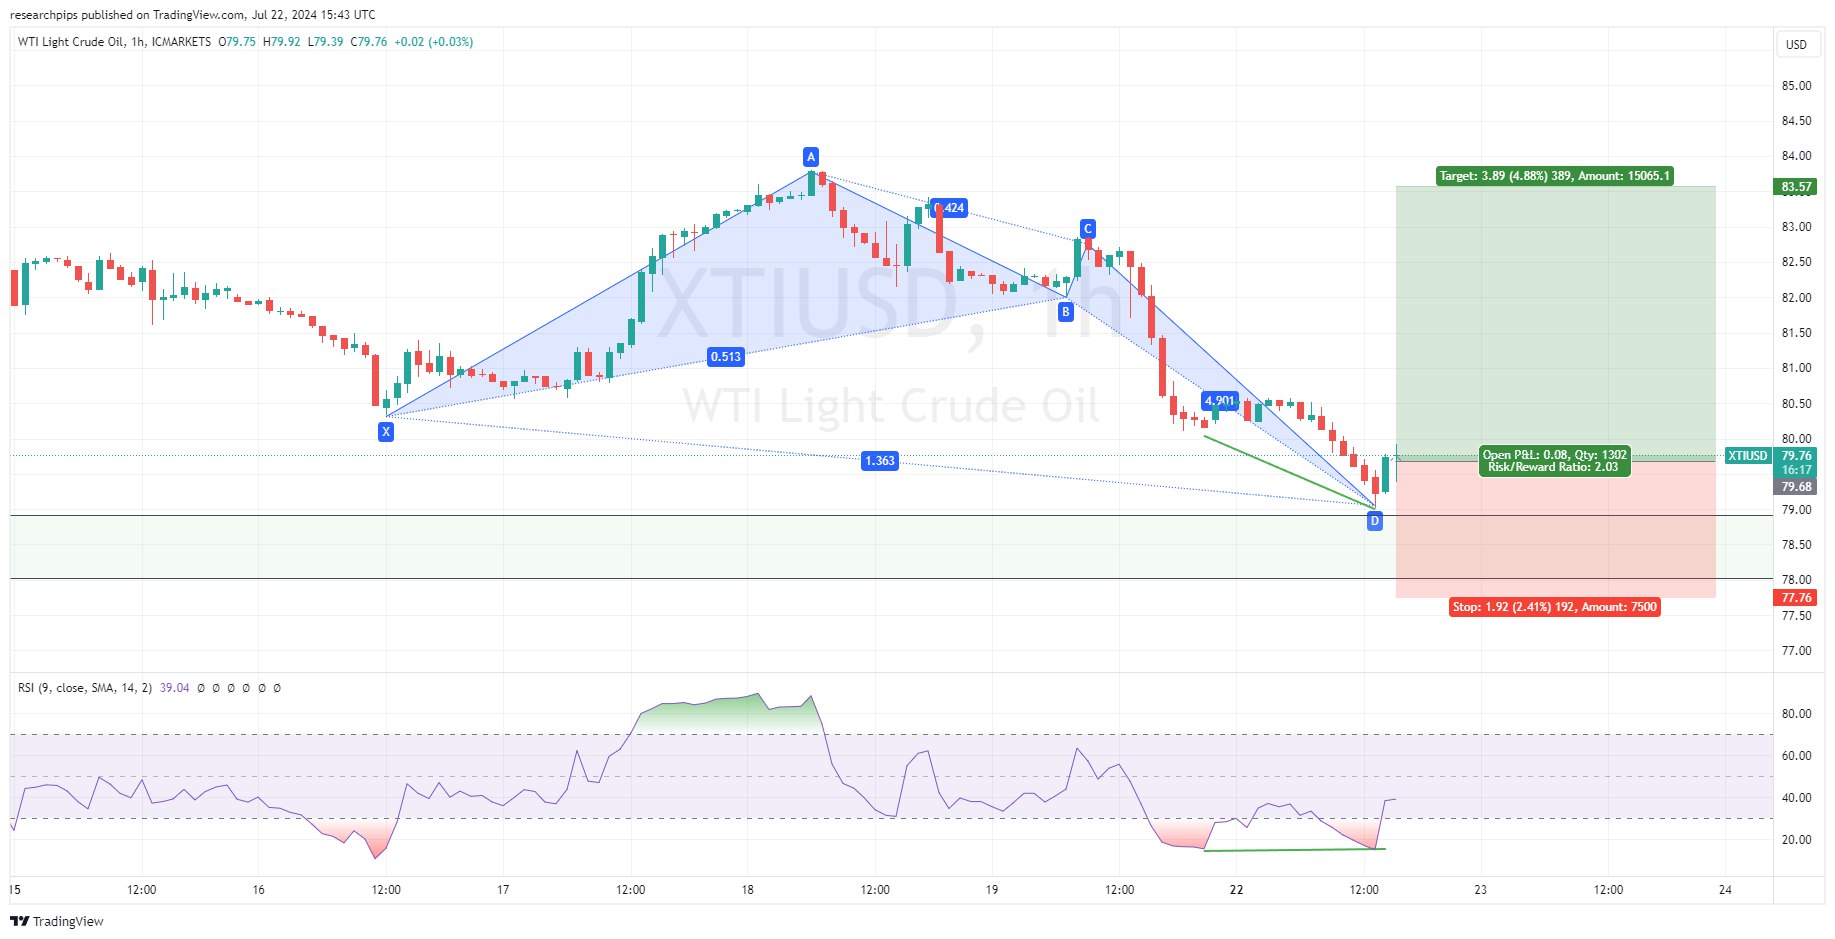Click the RSI value 39.04
1835x939 pixels.
(174, 688)
